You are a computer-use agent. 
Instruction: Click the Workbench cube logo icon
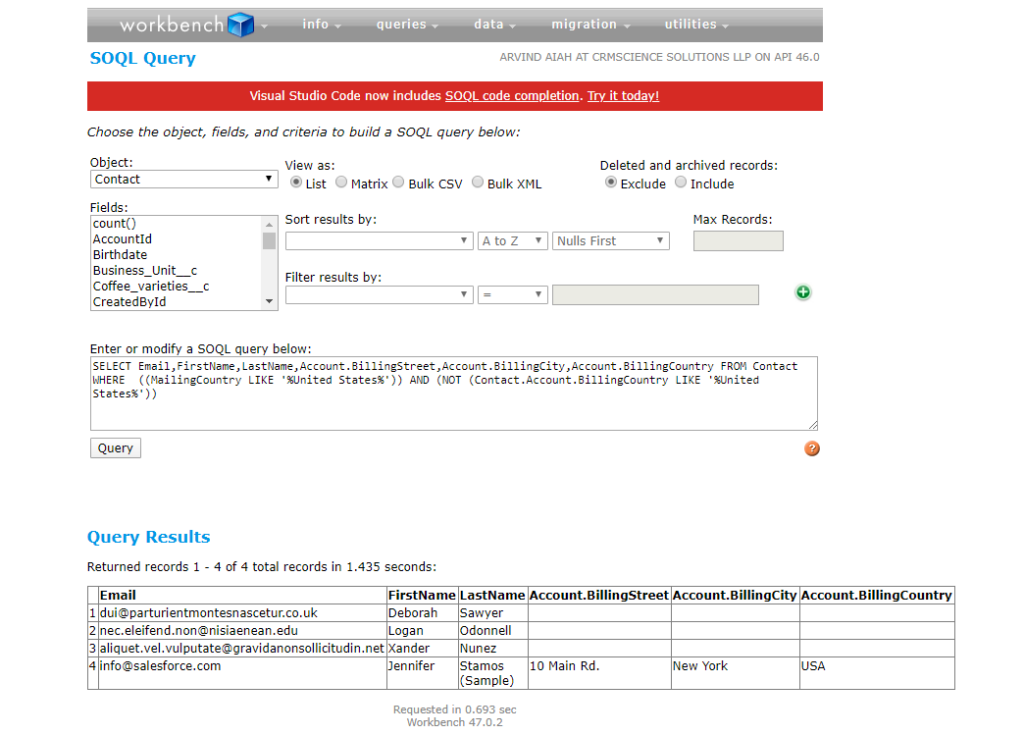[240, 25]
